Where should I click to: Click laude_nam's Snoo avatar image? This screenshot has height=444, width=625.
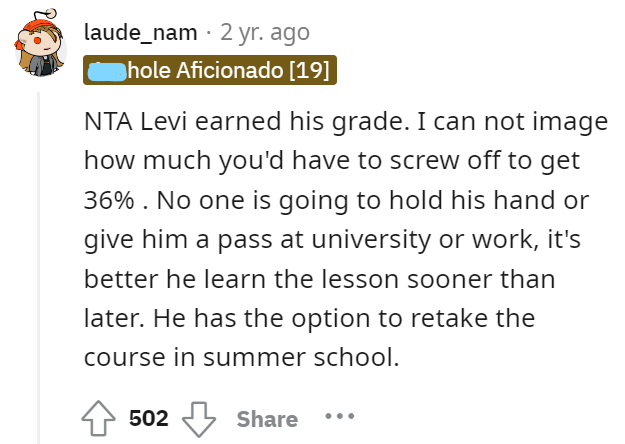(40, 42)
